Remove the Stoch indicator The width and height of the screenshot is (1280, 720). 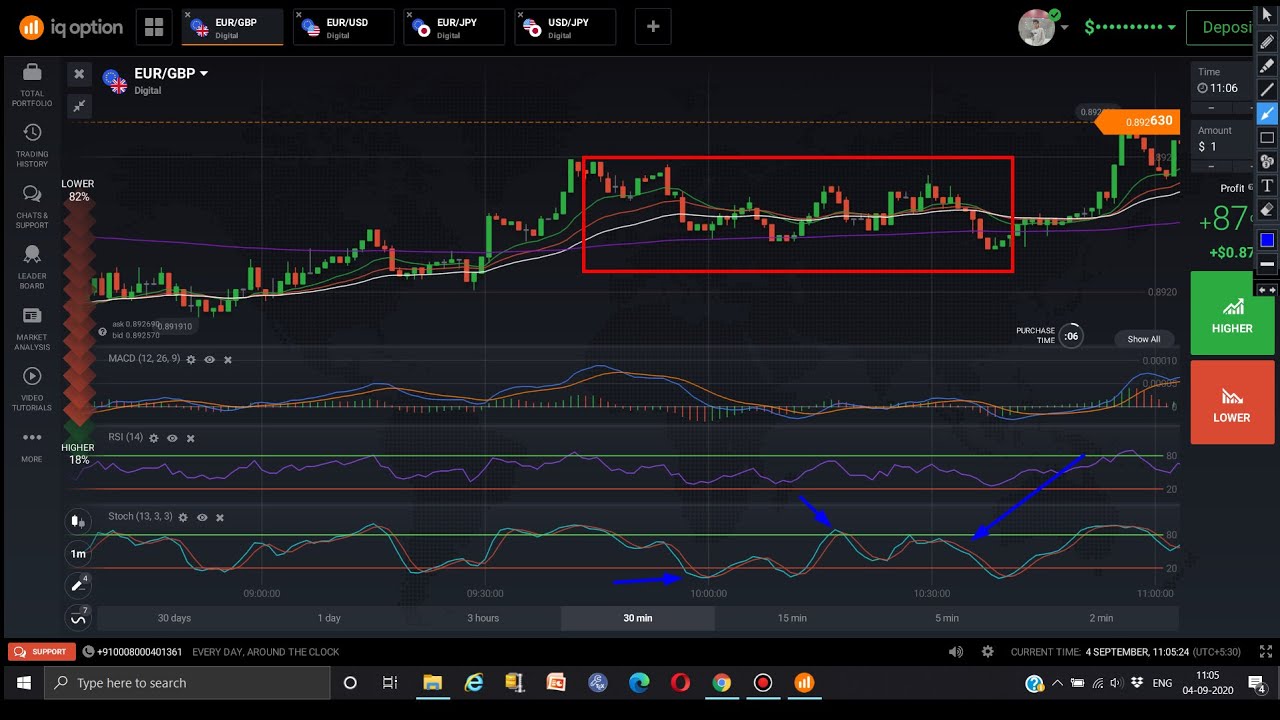coord(220,517)
